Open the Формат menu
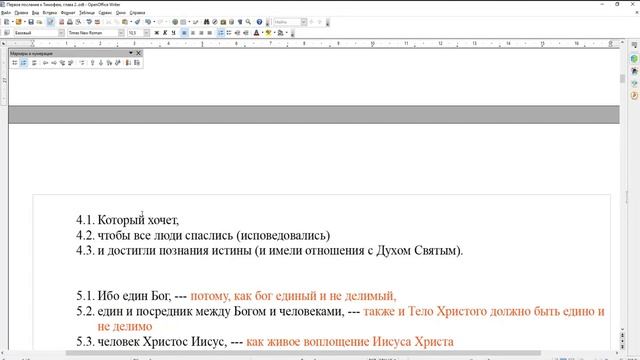 (x=68, y=13)
